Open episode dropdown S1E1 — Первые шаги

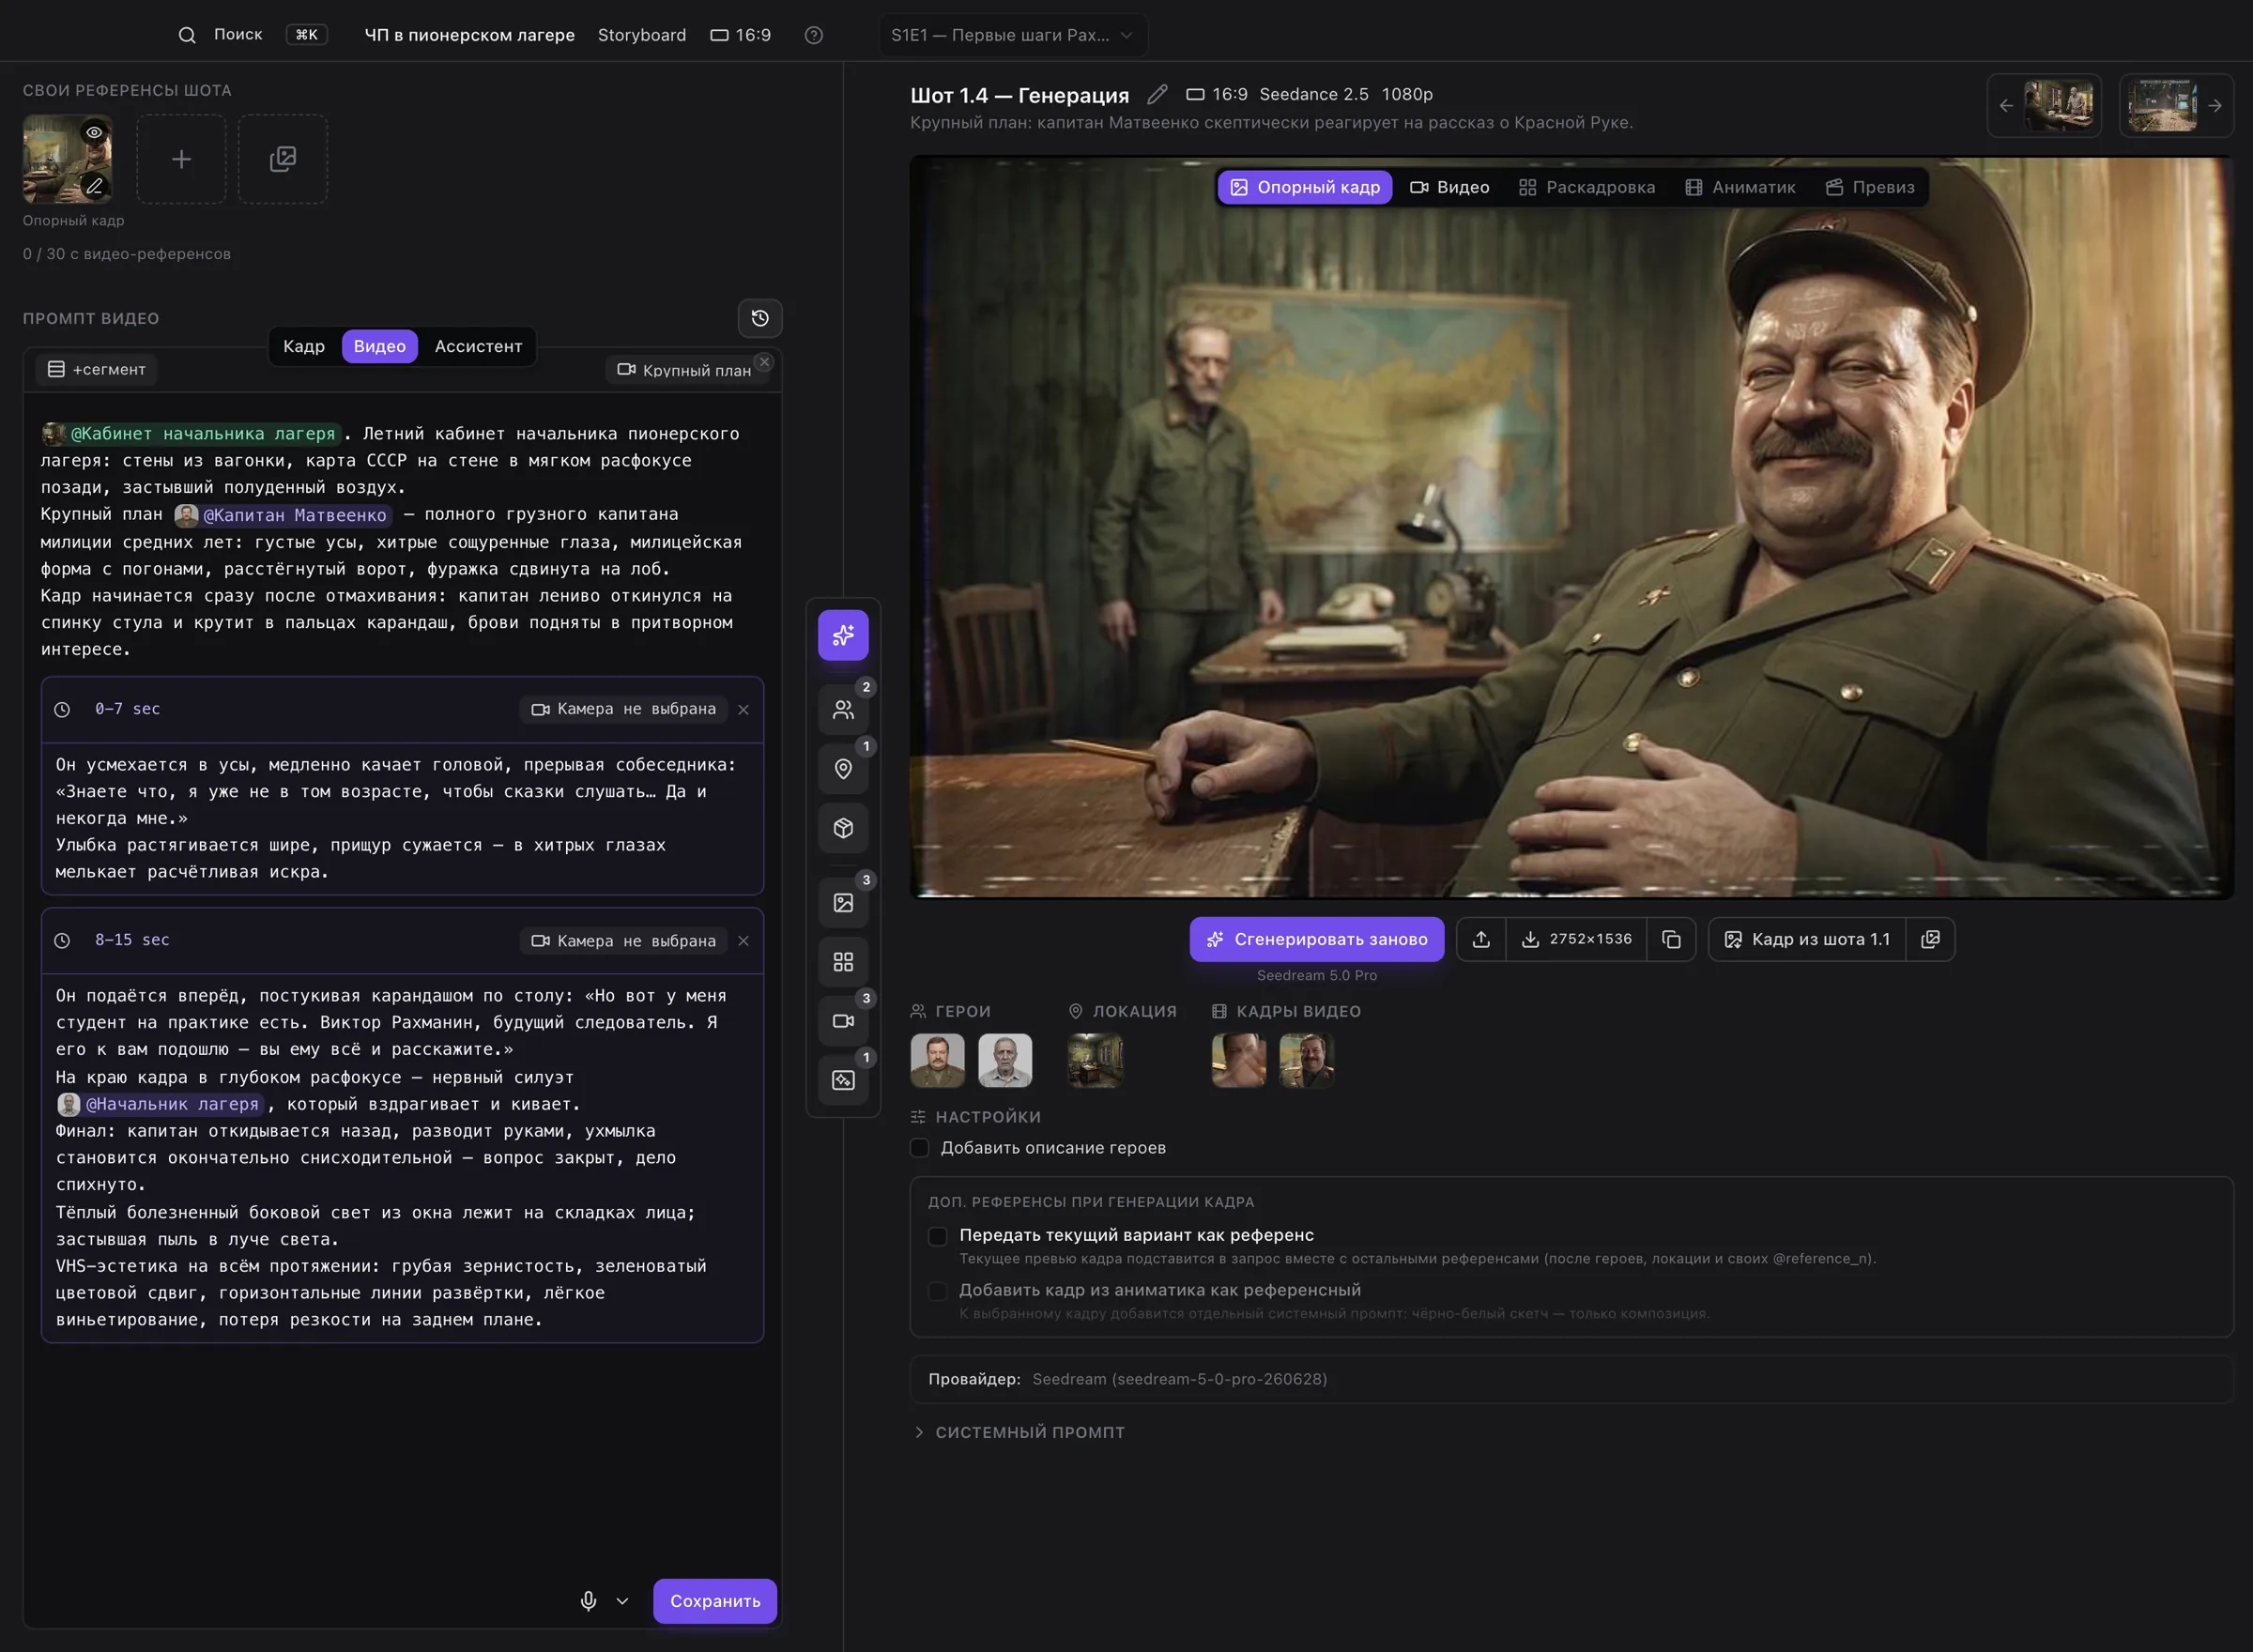(x=1013, y=35)
